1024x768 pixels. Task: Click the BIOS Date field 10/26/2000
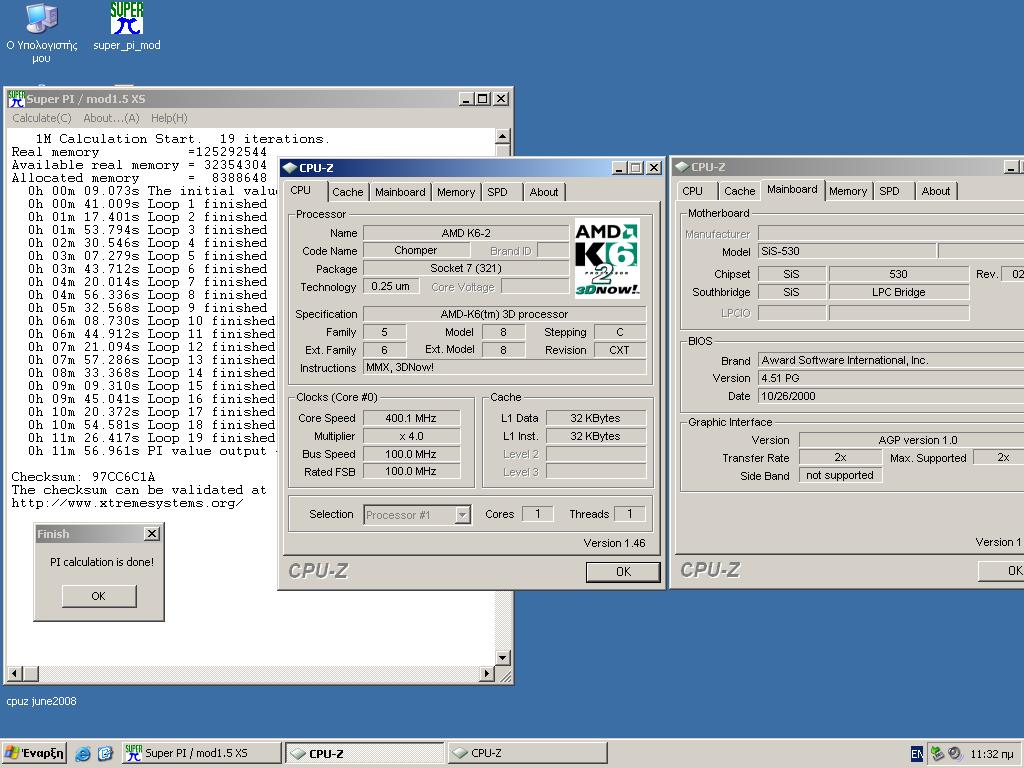pyautogui.click(x=891, y=396)
